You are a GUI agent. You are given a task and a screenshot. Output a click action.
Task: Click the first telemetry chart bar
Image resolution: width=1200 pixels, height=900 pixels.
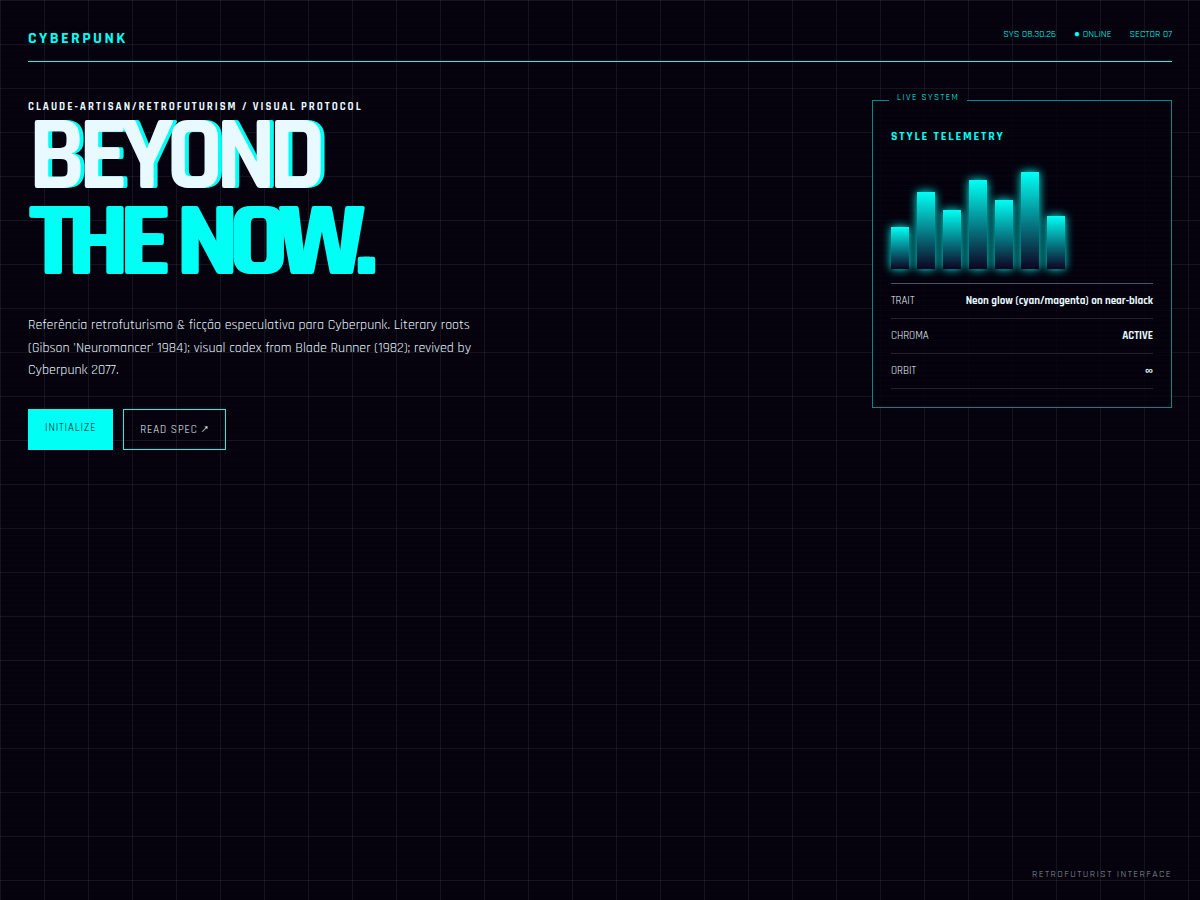900,248
